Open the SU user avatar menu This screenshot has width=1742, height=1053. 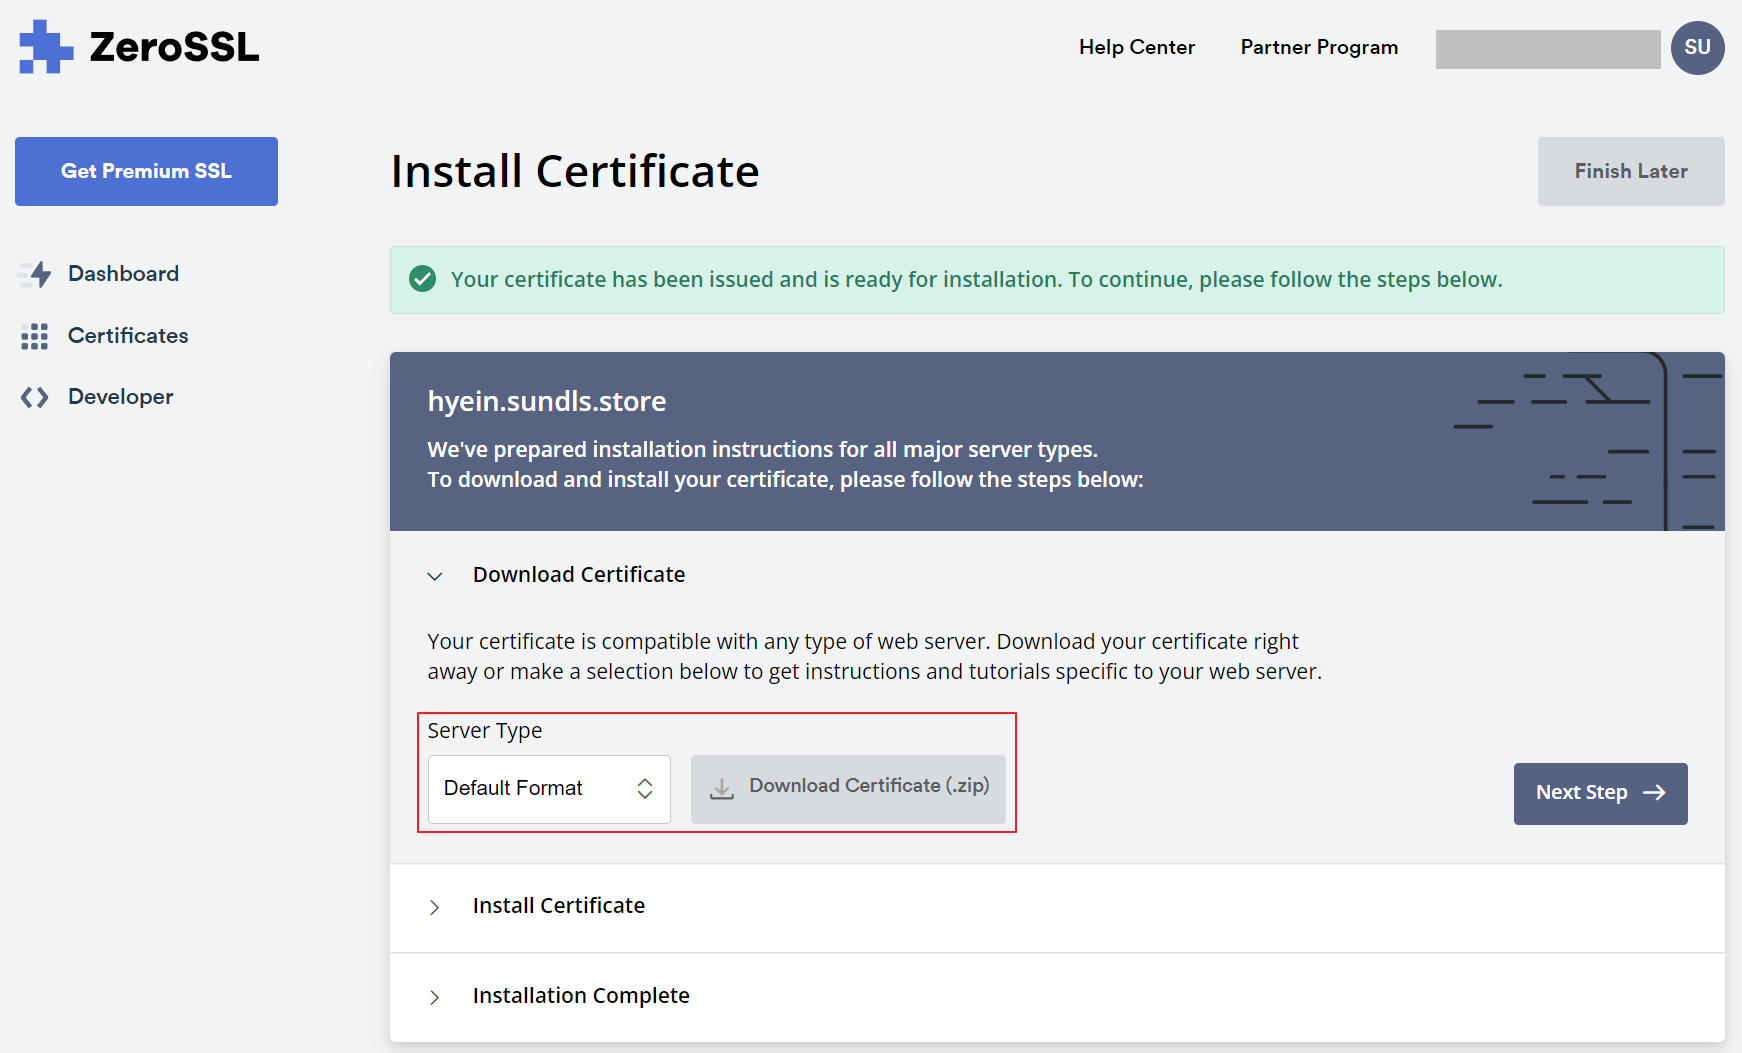[x=1697, y=47]
